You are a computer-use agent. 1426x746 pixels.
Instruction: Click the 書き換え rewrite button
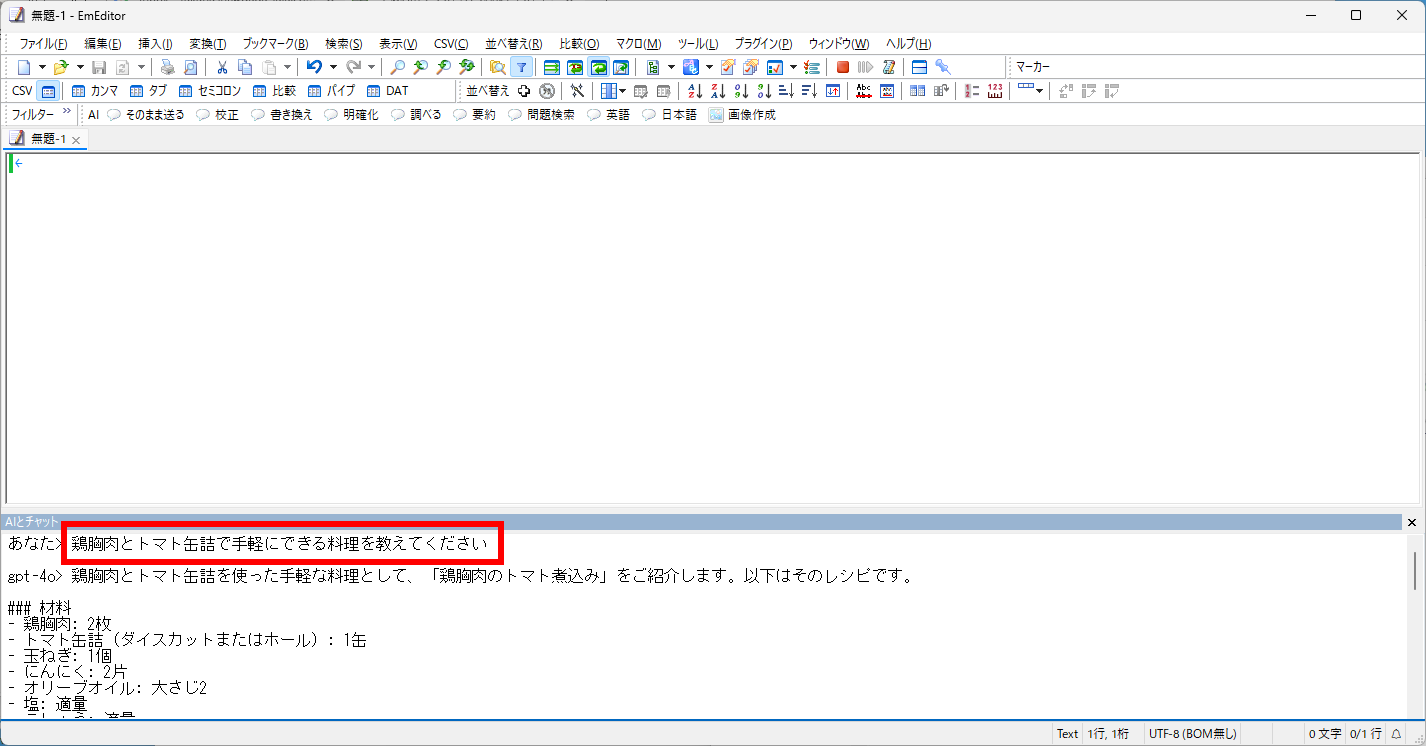[282, 115]
